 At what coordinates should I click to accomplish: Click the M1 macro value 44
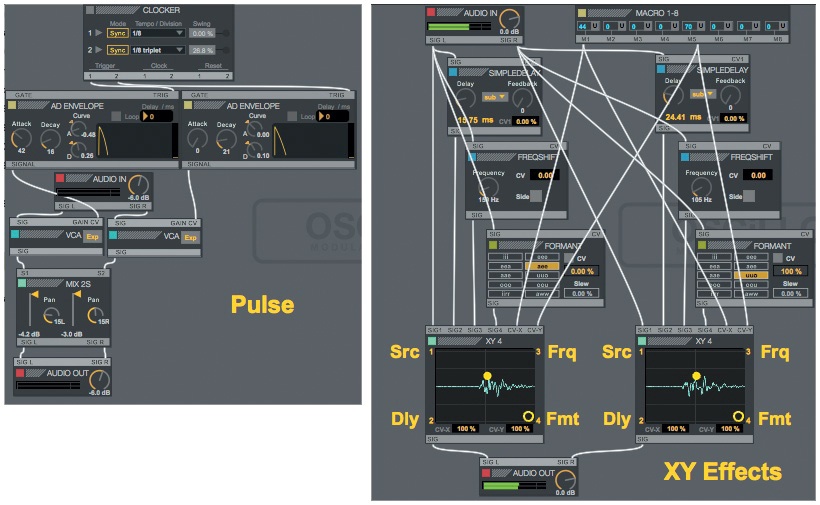coord(583,26)
